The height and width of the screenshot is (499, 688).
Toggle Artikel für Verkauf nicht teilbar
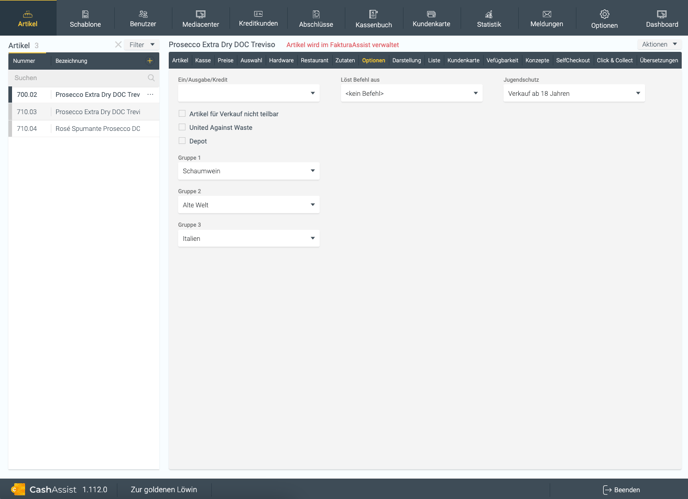[182, 114]
